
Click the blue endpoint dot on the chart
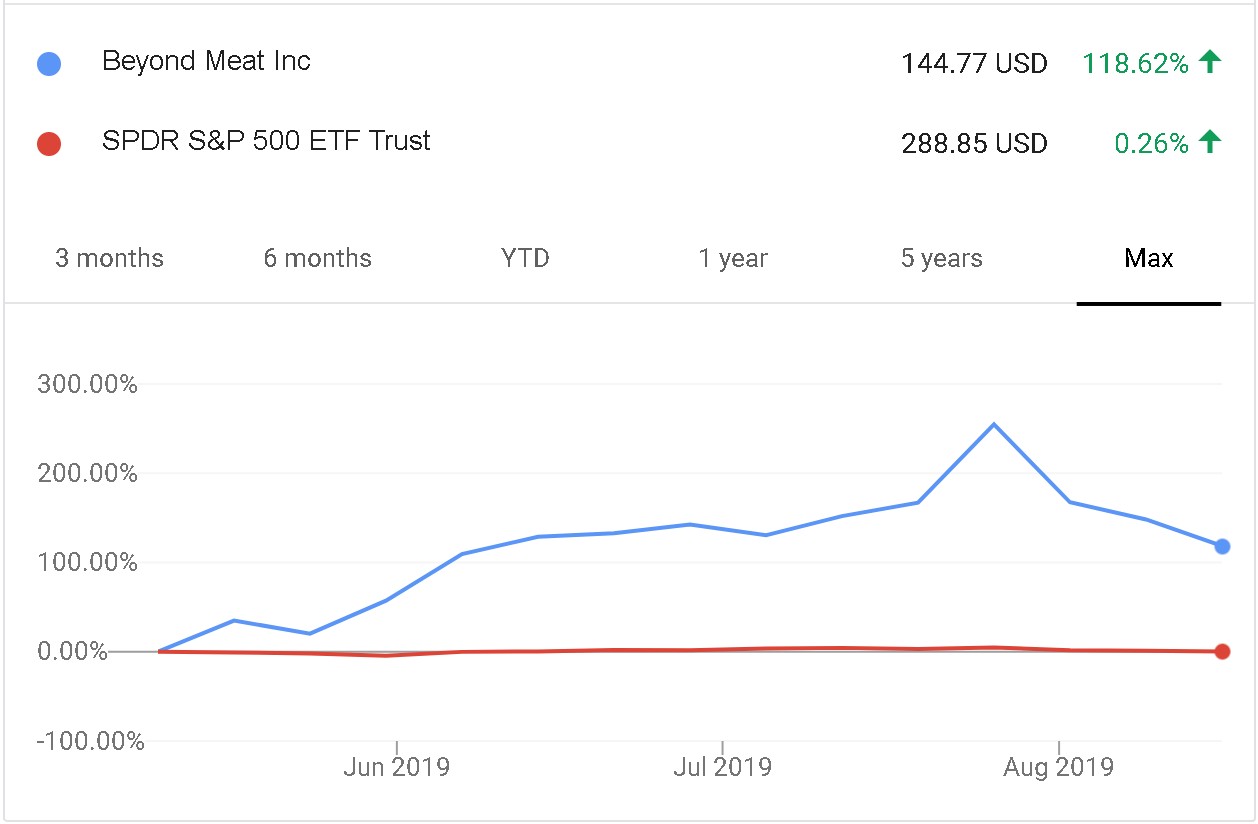[1221, 547]
